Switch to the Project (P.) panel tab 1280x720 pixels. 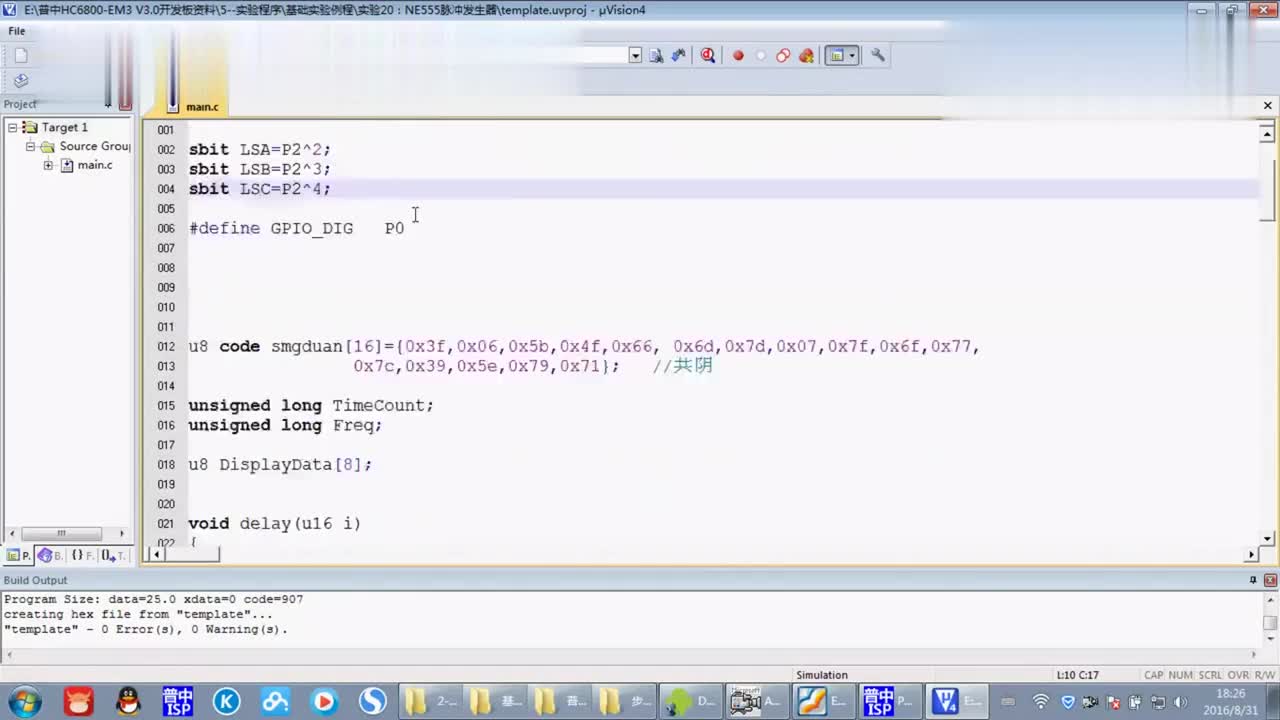pos(20,555)
